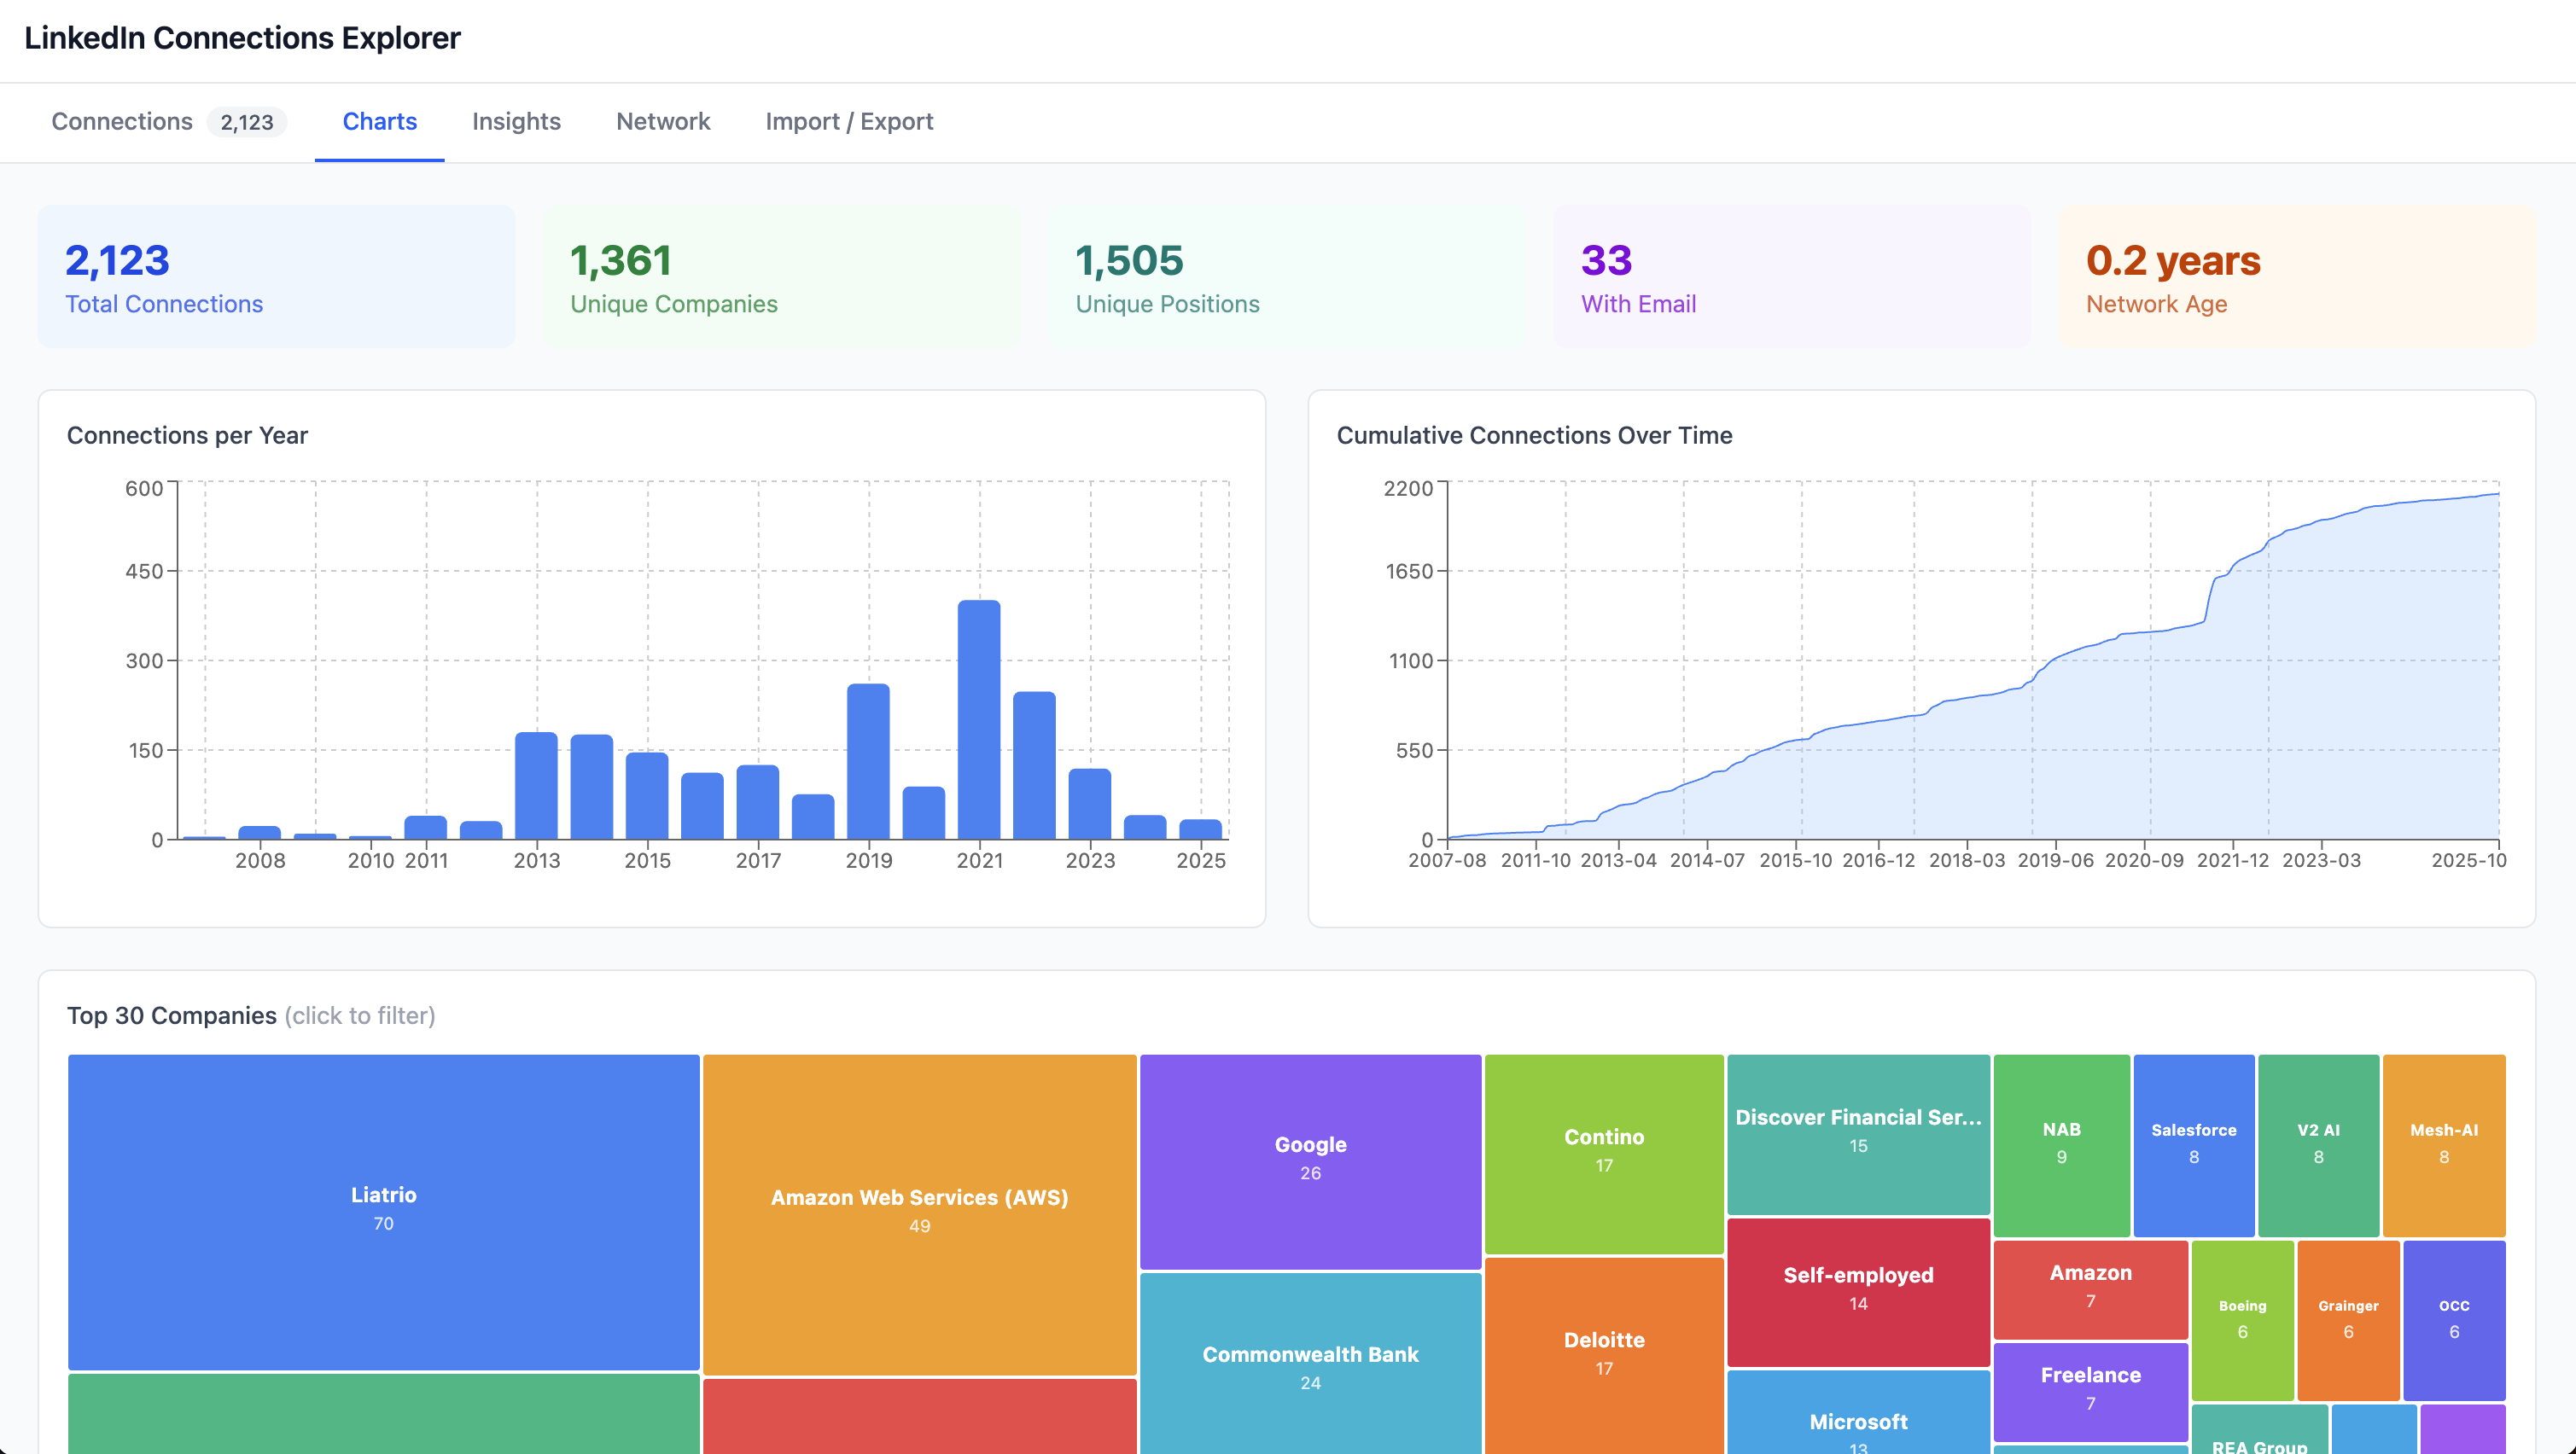Filter by the Boeing tile
The height and width of the screenshot is (1454, 2576).
(2243, 1320)
